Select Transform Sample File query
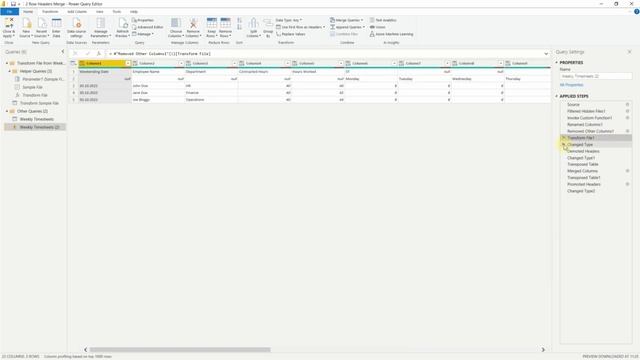Screen dimensions: 640x360 point(39,103)
